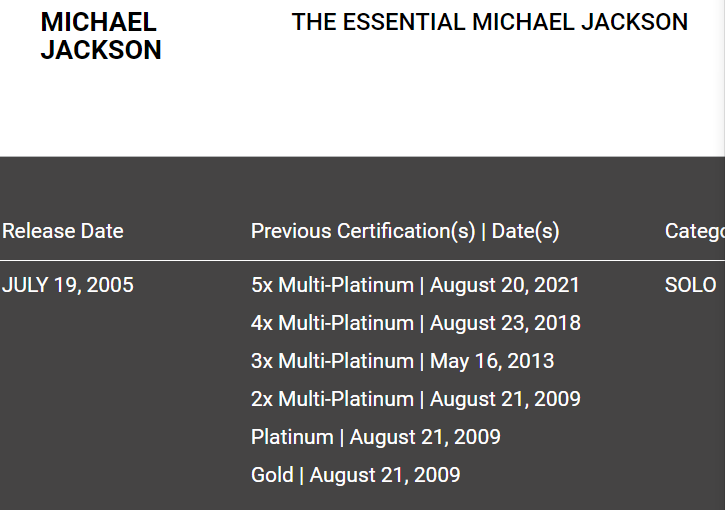This screenshot has height=510, width=725.
Task: Click the date beside 2x Multi-Platinum
Action: tap(505, 399)
